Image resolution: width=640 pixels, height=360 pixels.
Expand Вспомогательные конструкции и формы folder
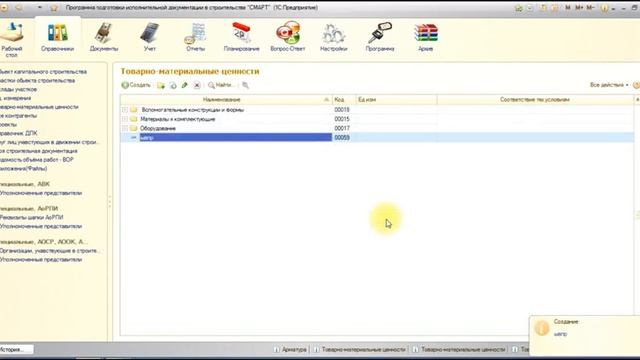[125, 110]
